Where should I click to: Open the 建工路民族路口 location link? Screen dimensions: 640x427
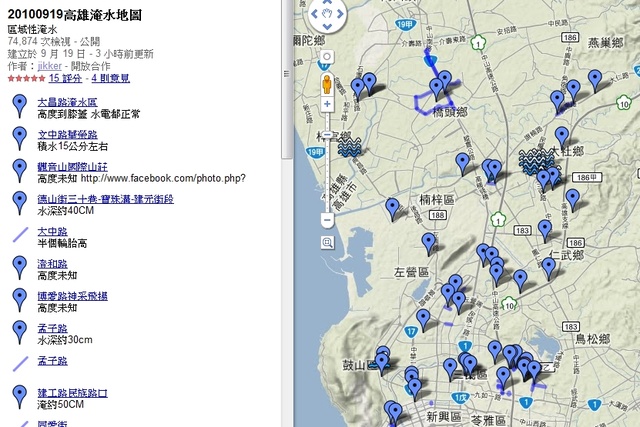coord(73,393)
